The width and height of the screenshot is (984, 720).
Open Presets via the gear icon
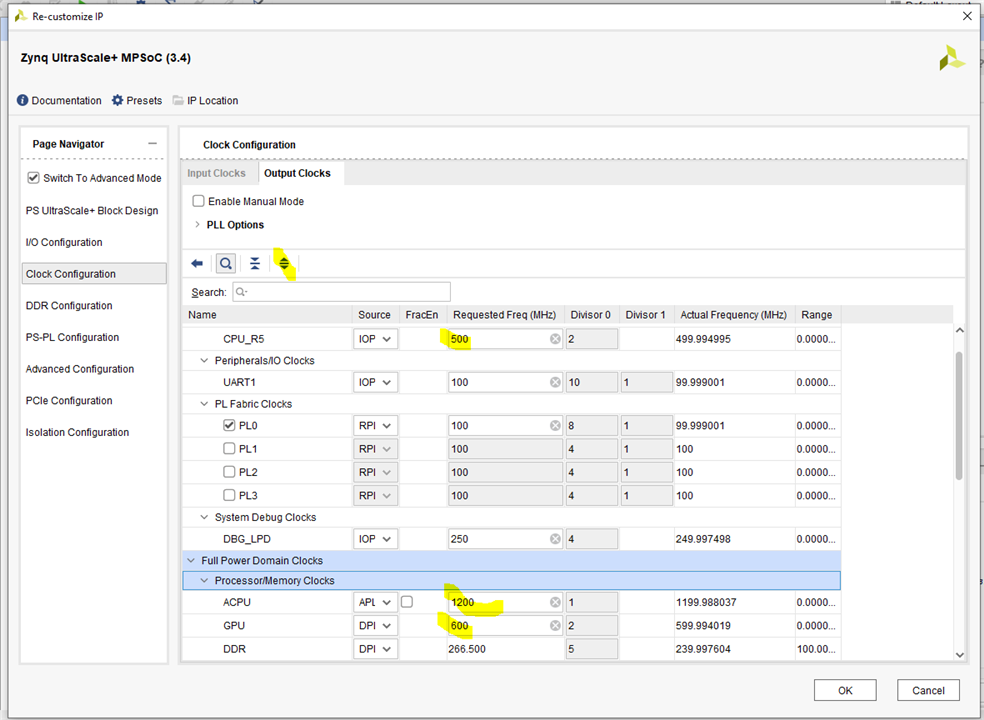click(118, 101)
